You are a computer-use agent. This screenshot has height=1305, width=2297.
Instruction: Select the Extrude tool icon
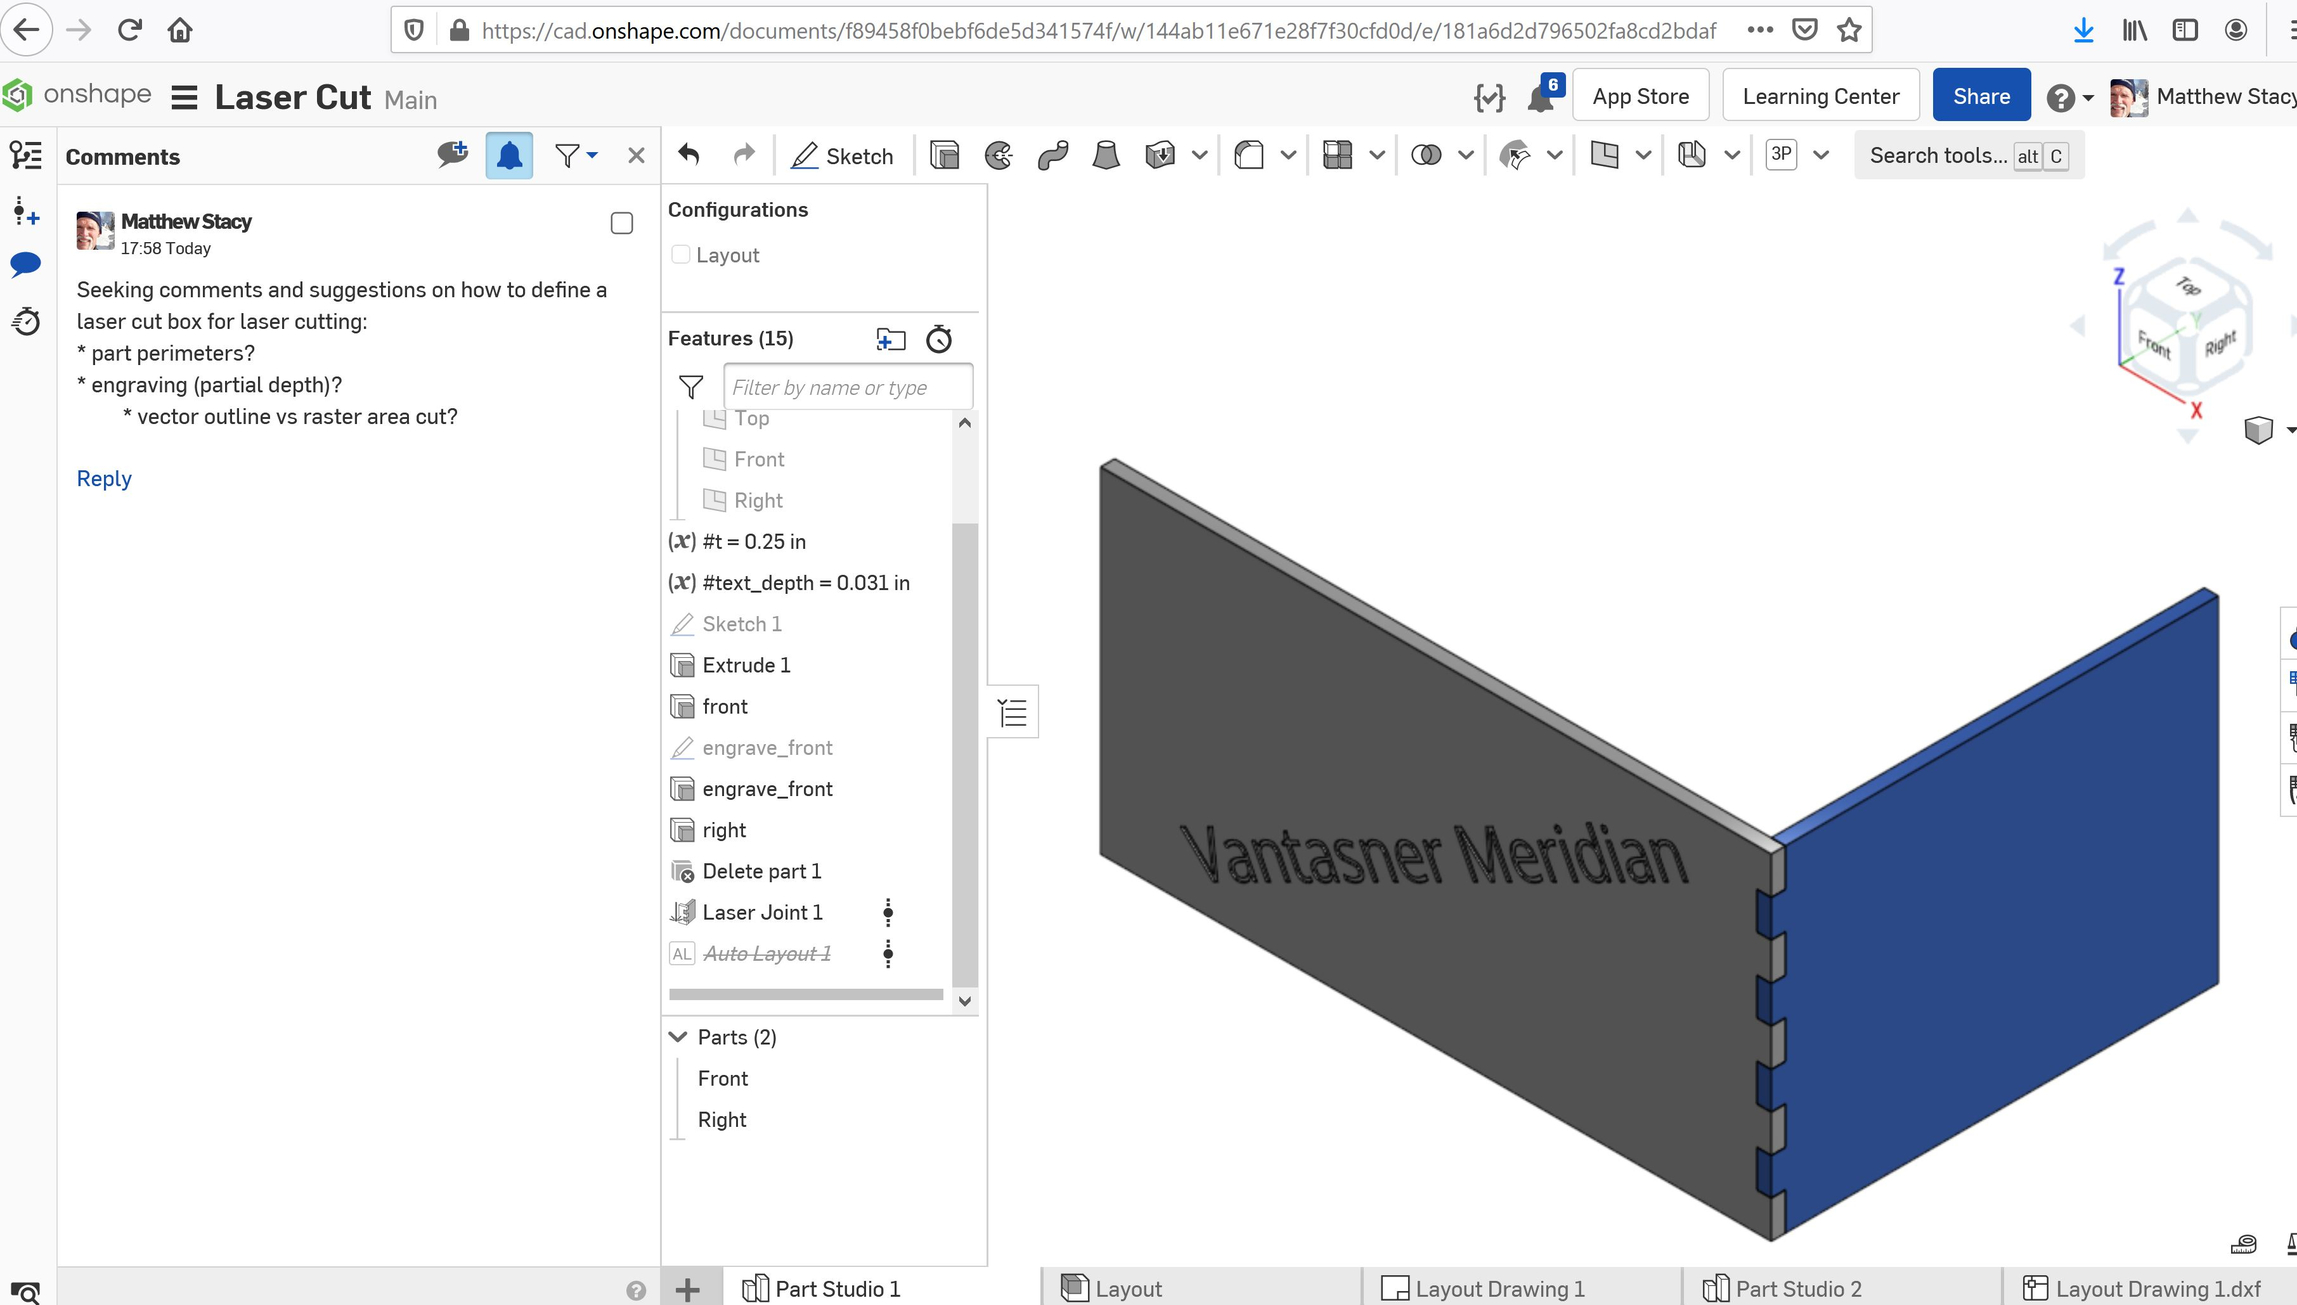944,155
